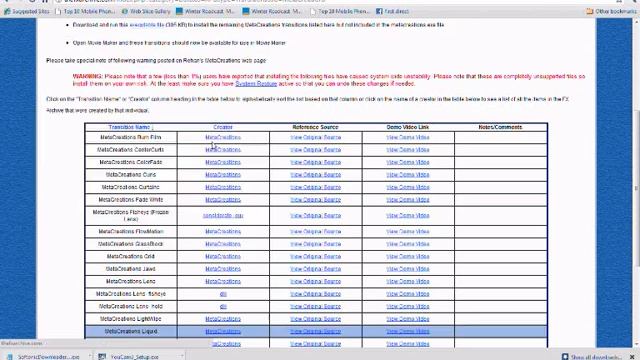View original source for CenterCurls
640x360 pixels.
(316, 150)
